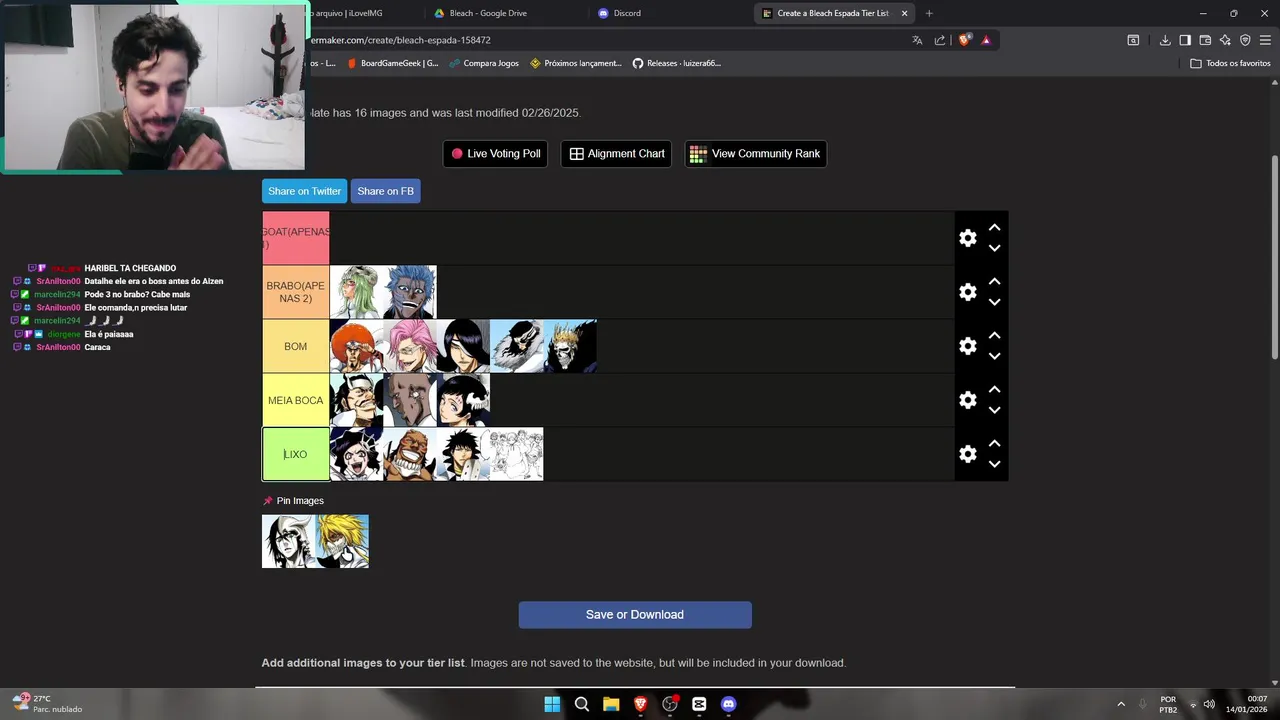This screenshot has width=1280, height=720.
Task: Open the Alignment Chart
Action: (616, 153)
